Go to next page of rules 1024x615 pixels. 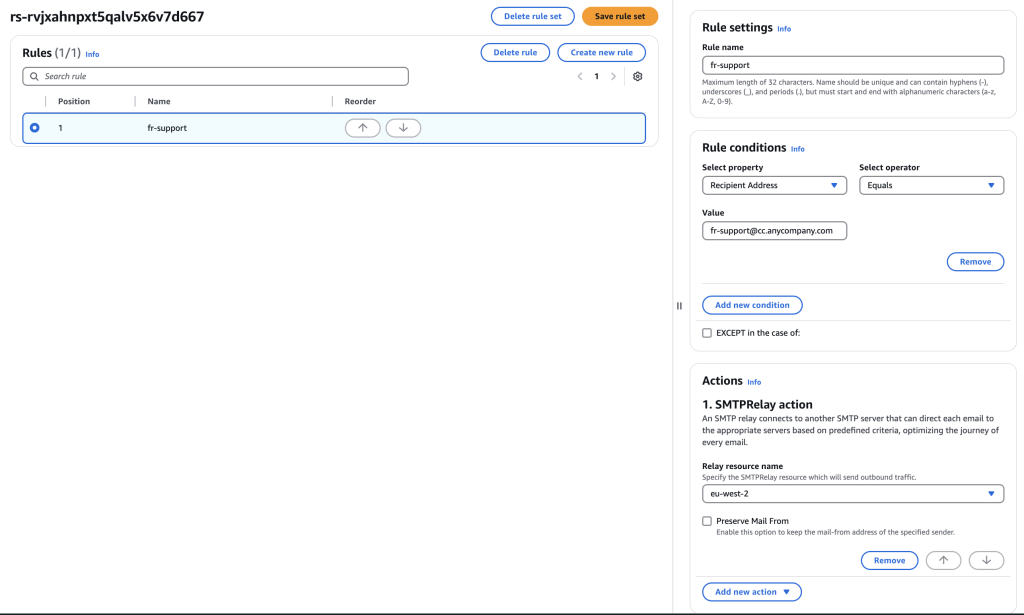pos(613,76)
